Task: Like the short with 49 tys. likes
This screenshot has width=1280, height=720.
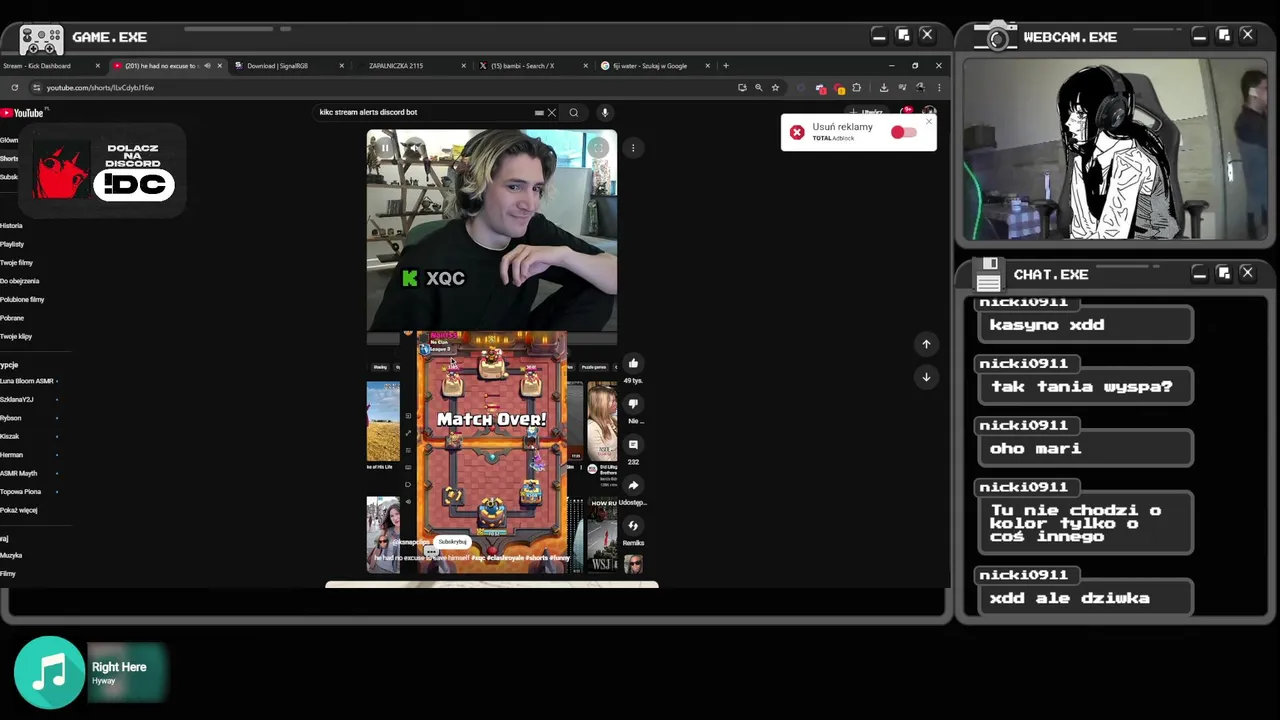Action: pos(633,363)
